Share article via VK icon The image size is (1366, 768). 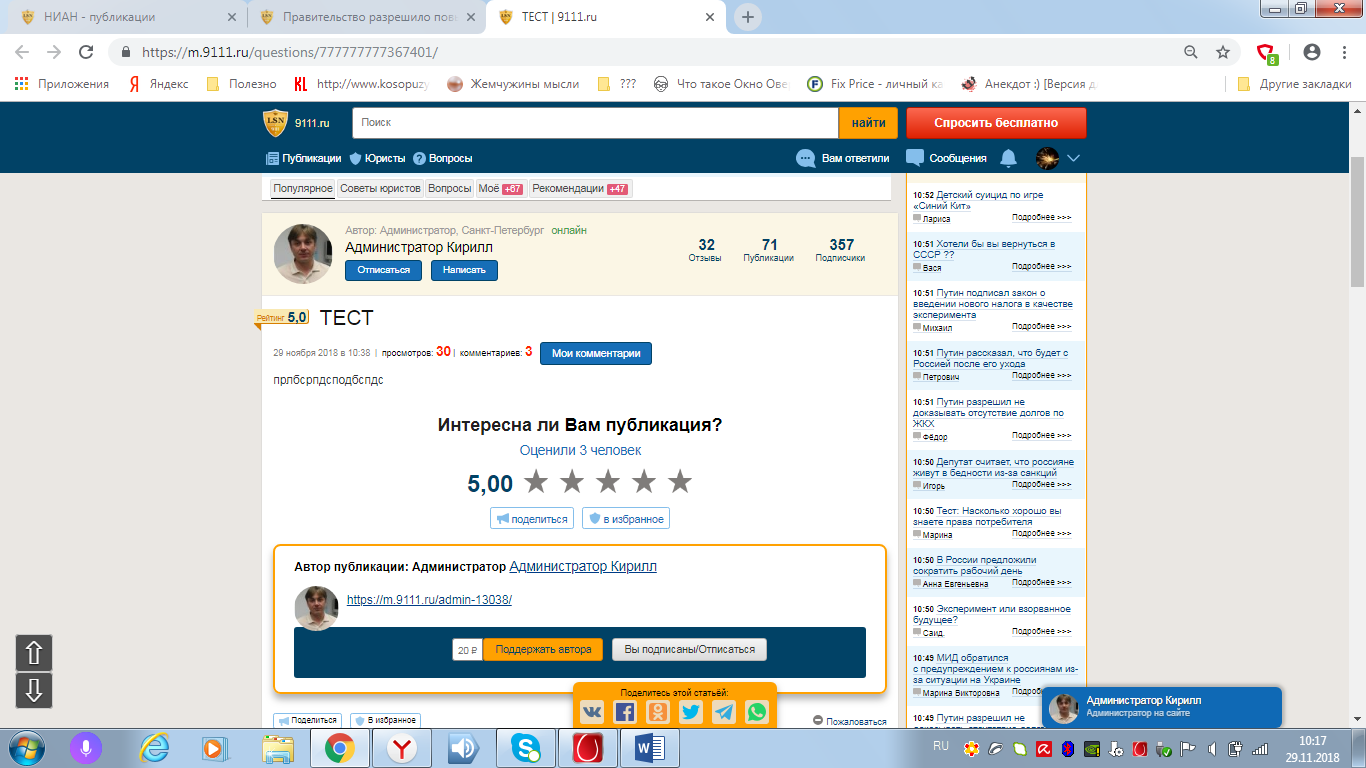point(592,711)
